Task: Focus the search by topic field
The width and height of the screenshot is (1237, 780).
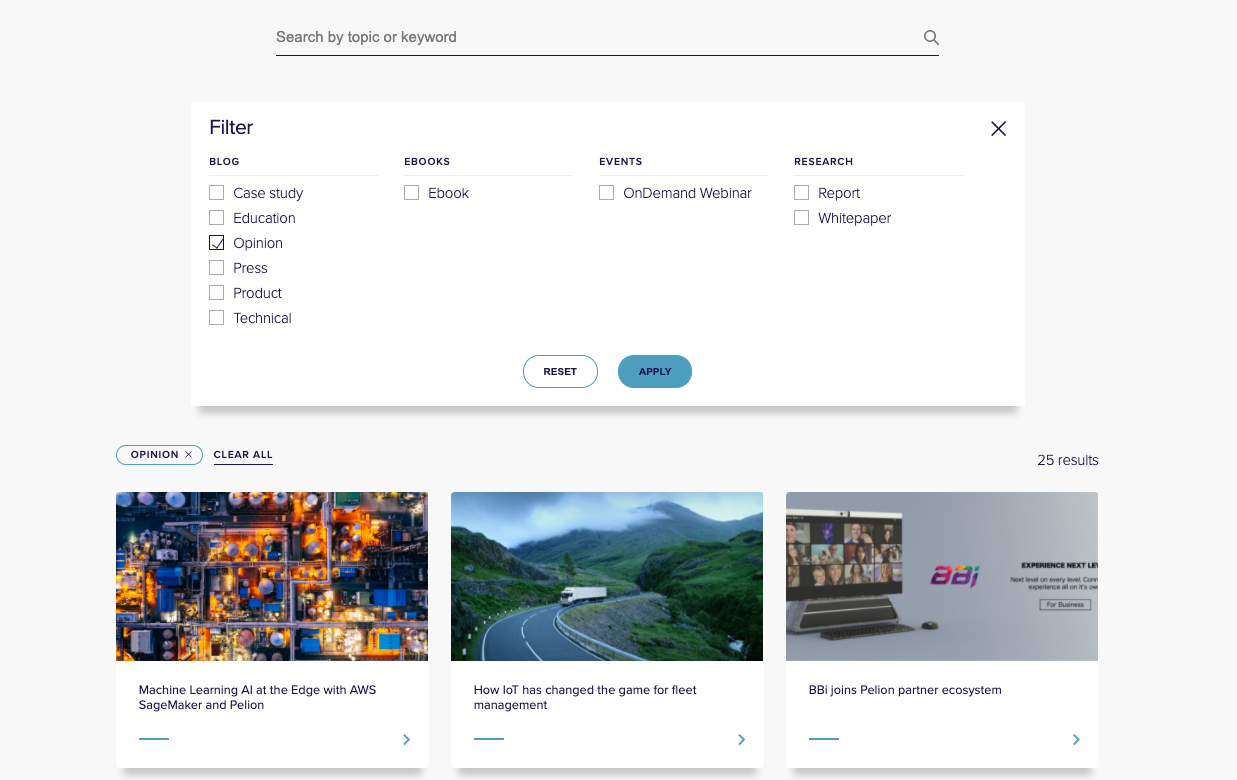Action: (x=597, y=38)
